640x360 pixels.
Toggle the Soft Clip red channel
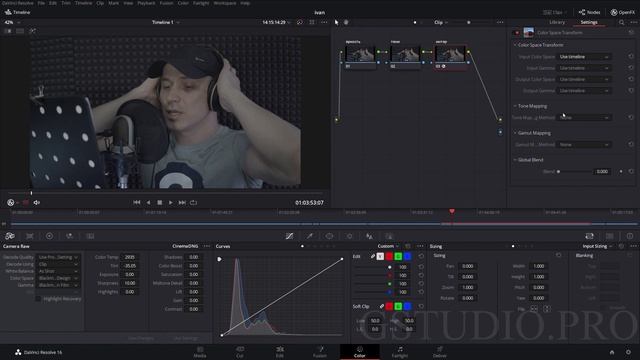pyautogui.click(x=389, y=306)
